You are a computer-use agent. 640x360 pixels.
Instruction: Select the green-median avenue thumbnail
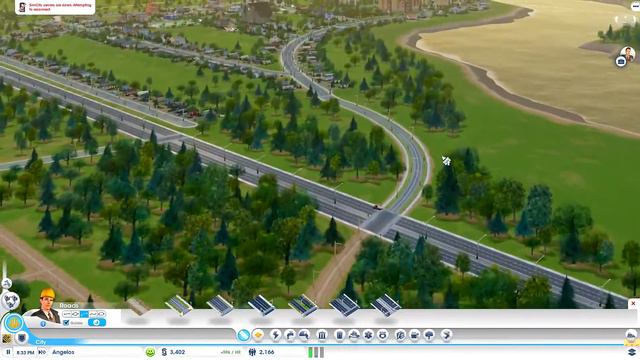click(x=303, y=305)
